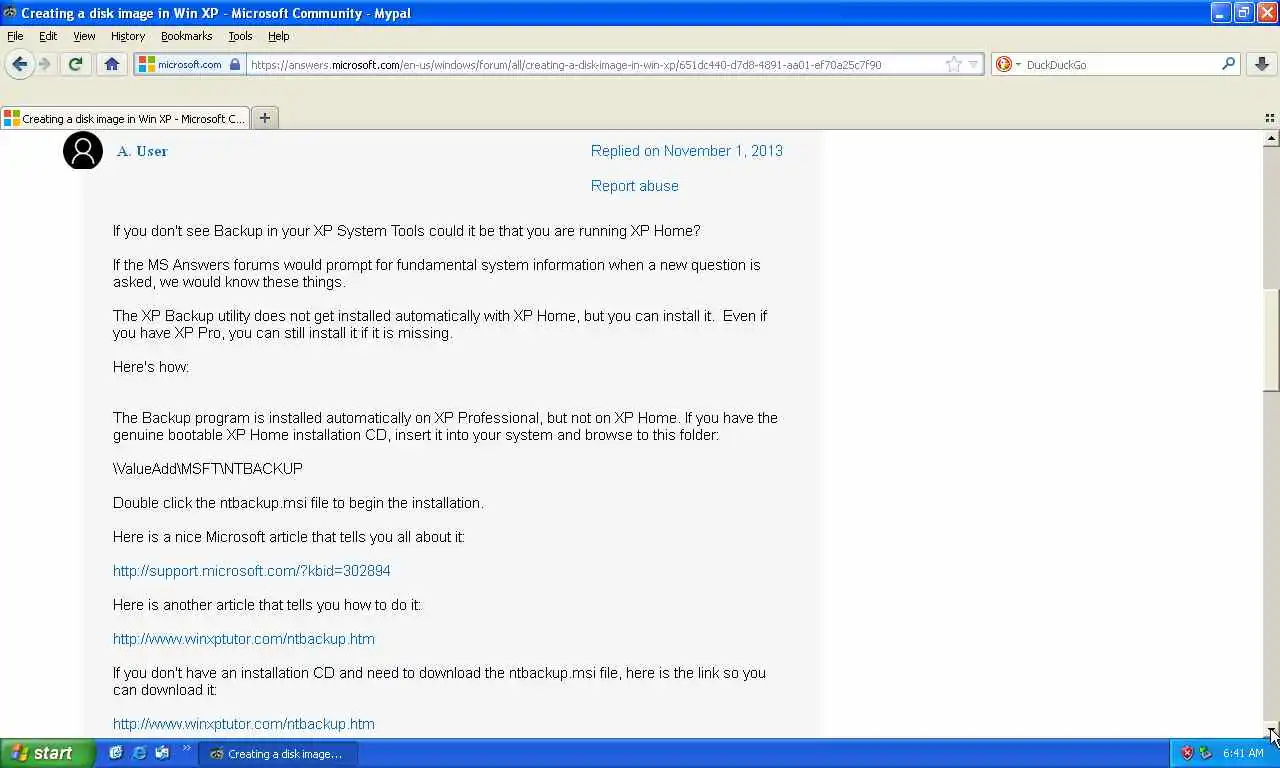The image size is (1280, 768).
Task: Click the first quick launch icon
Action: pyautogui.click(x=116, y=753)
